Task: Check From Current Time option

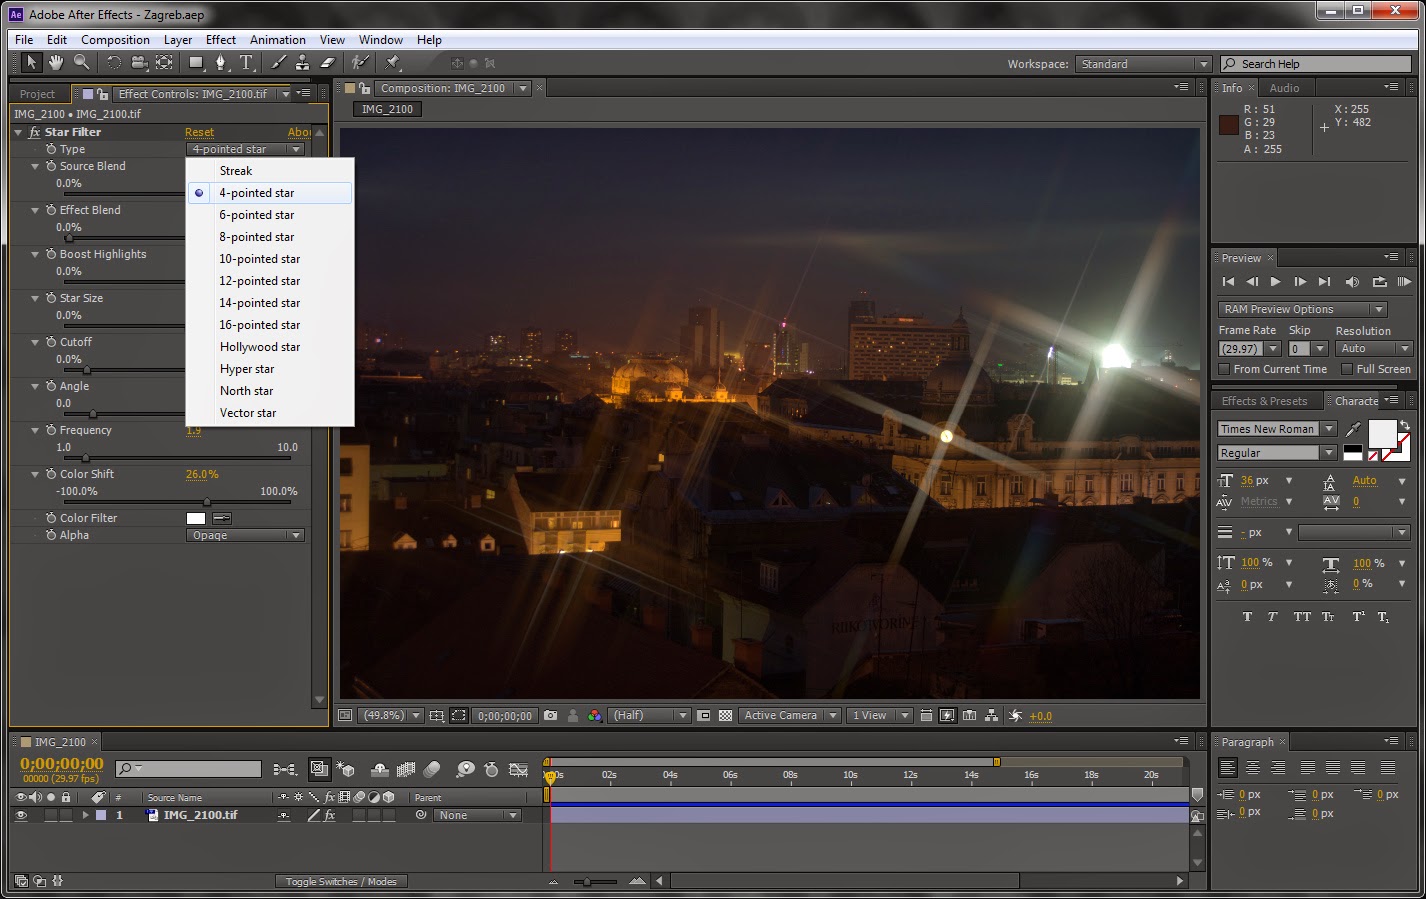Action: coord(1225,369)
